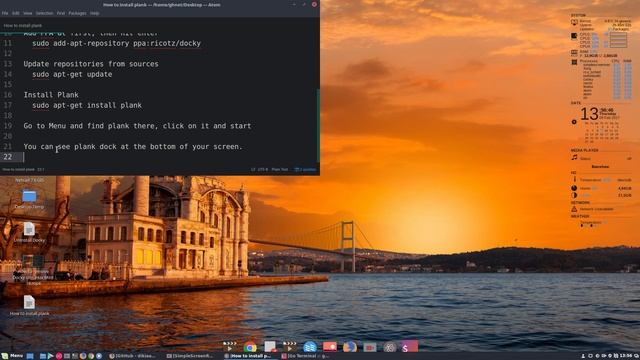
Task: Click 'ppa:ricotz/docky' text in line 11
Action: [x=167, y=43]
